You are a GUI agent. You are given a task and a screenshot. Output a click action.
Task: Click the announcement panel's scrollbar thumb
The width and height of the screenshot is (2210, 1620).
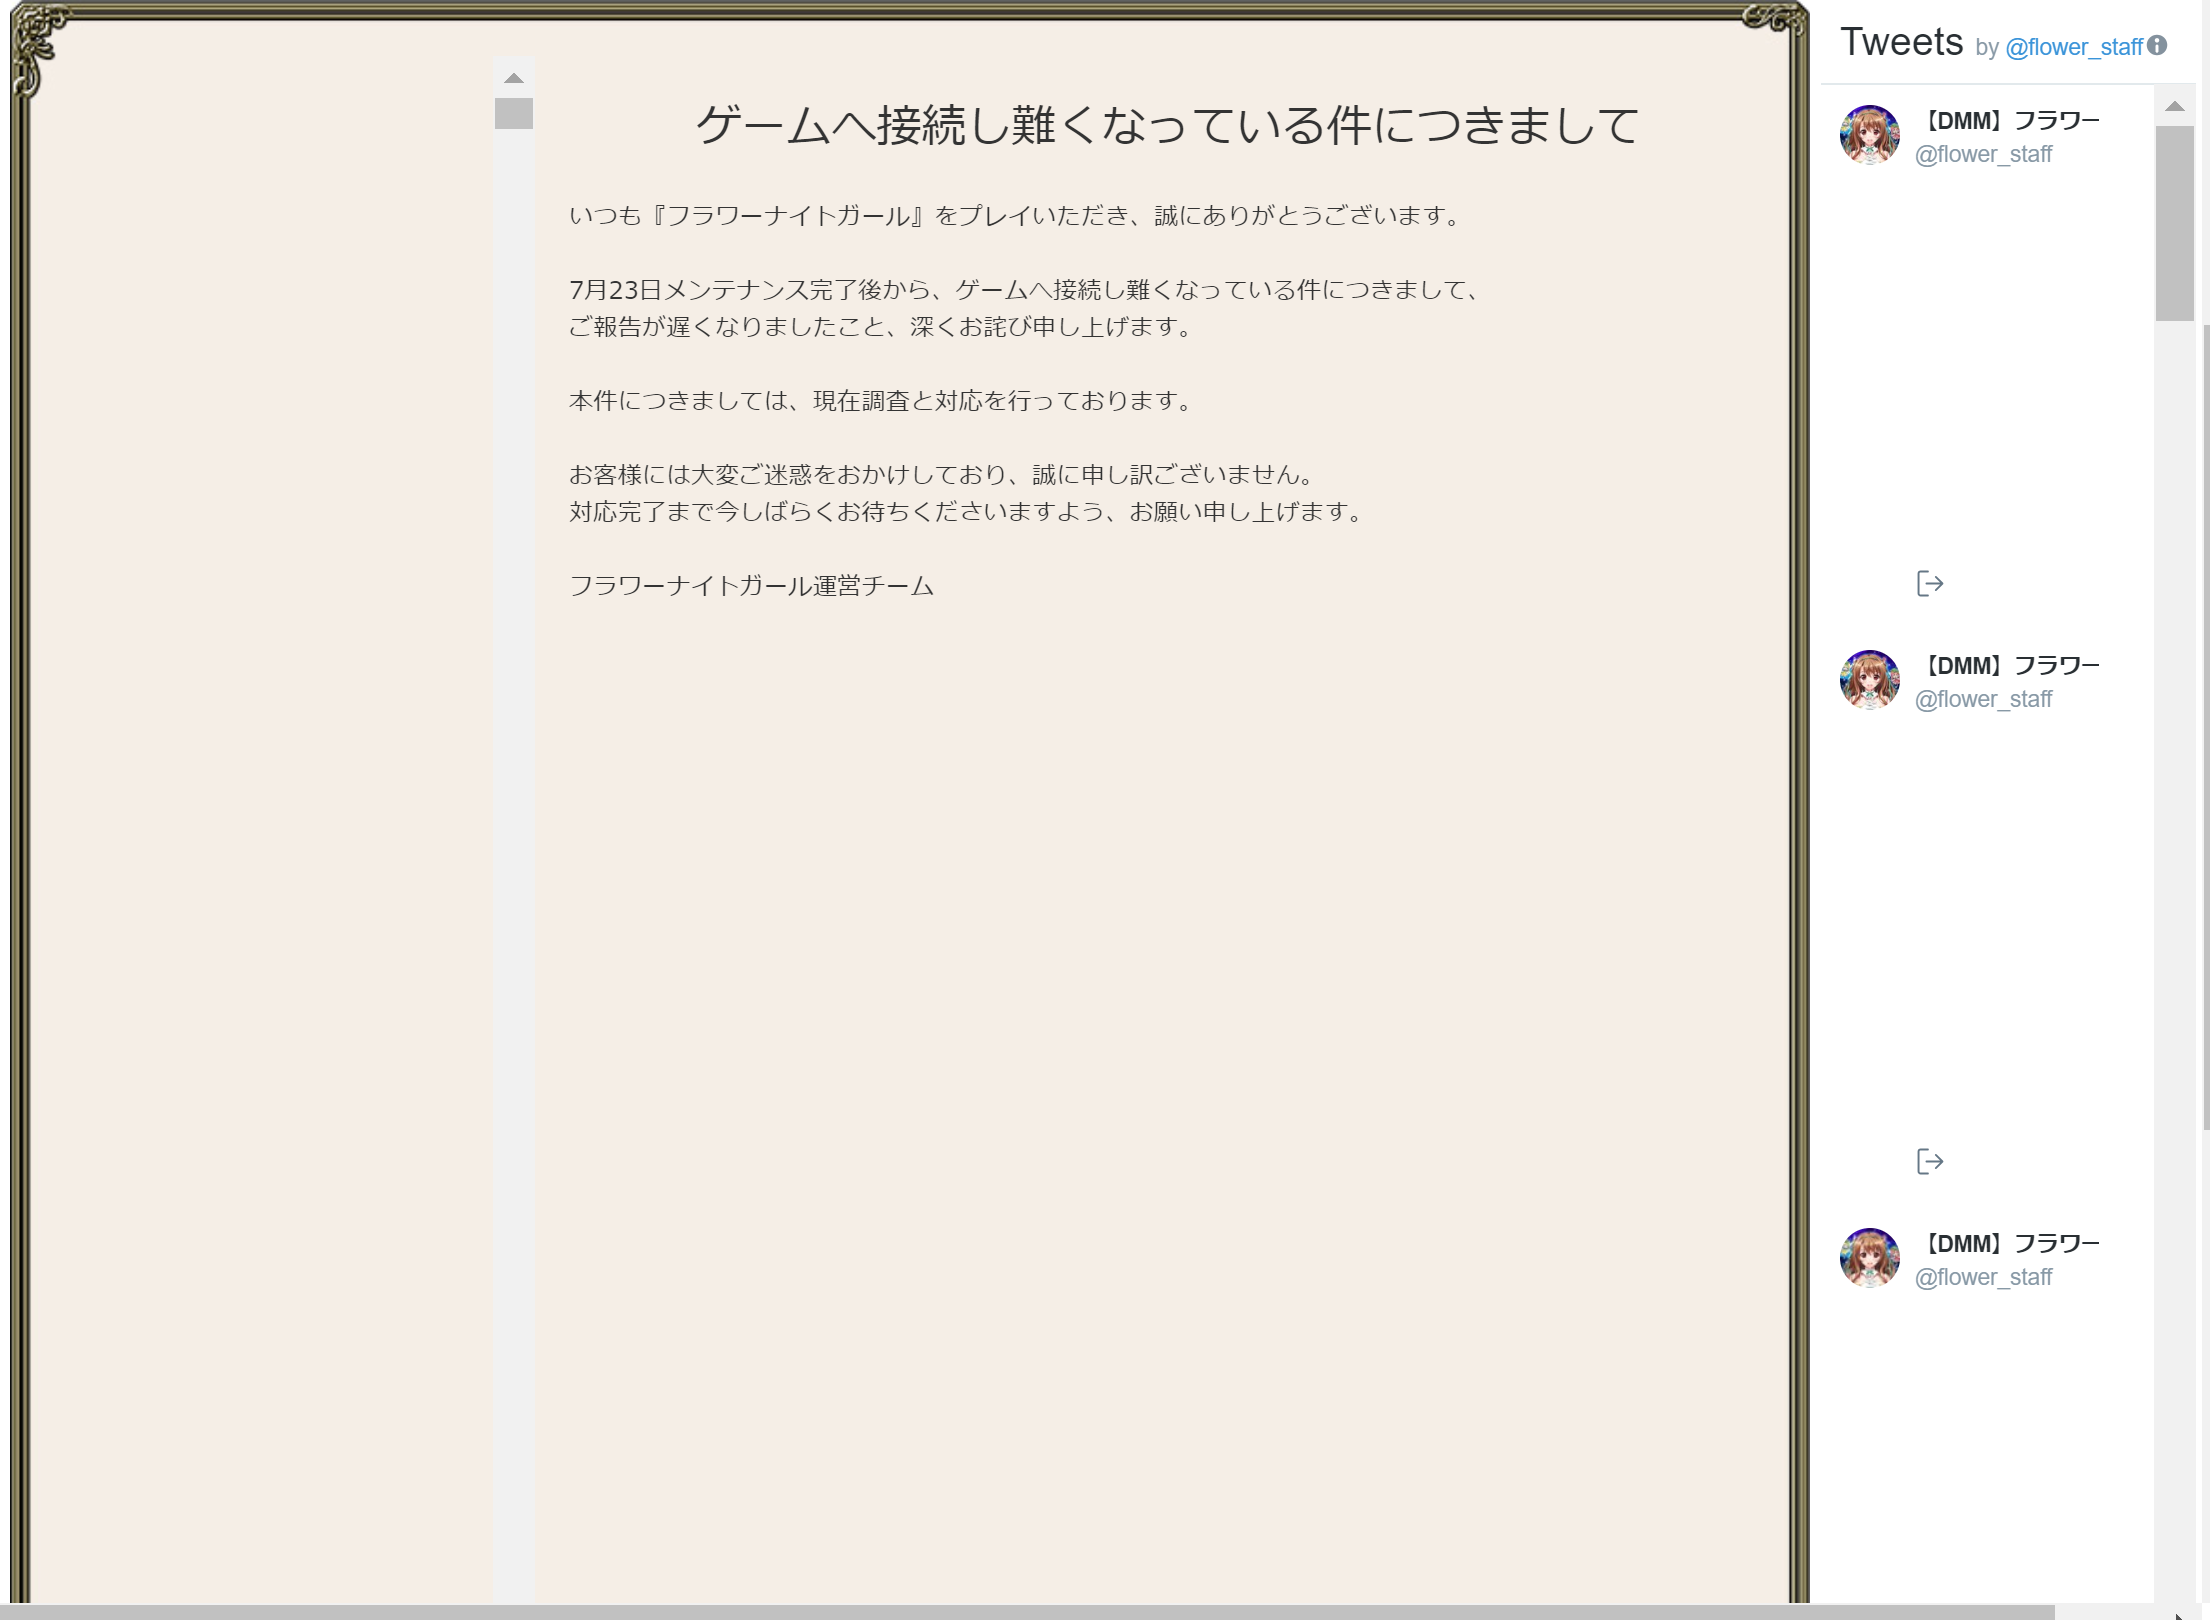(x=513, y=113)
